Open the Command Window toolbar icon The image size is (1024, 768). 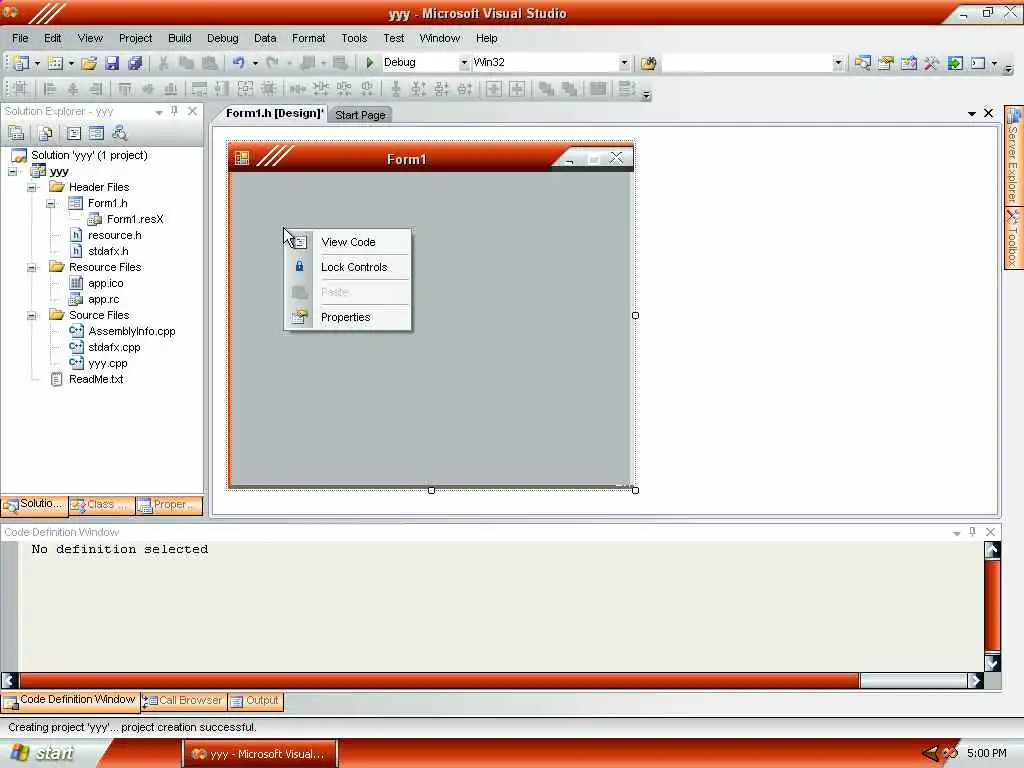pos(978,63)
